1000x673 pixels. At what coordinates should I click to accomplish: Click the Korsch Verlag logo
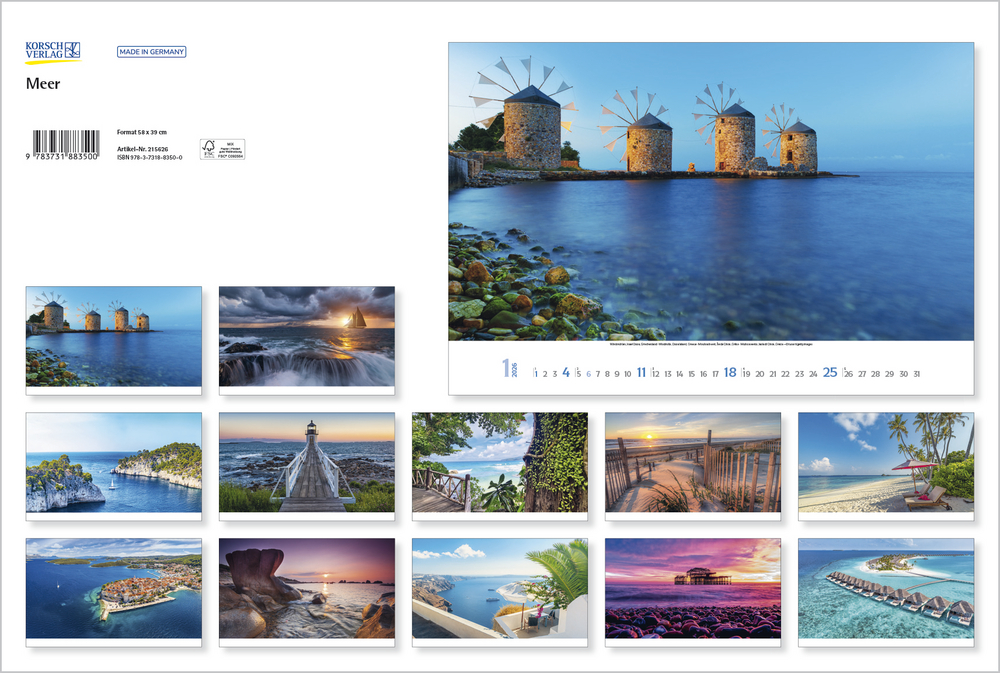click(53, 52)
